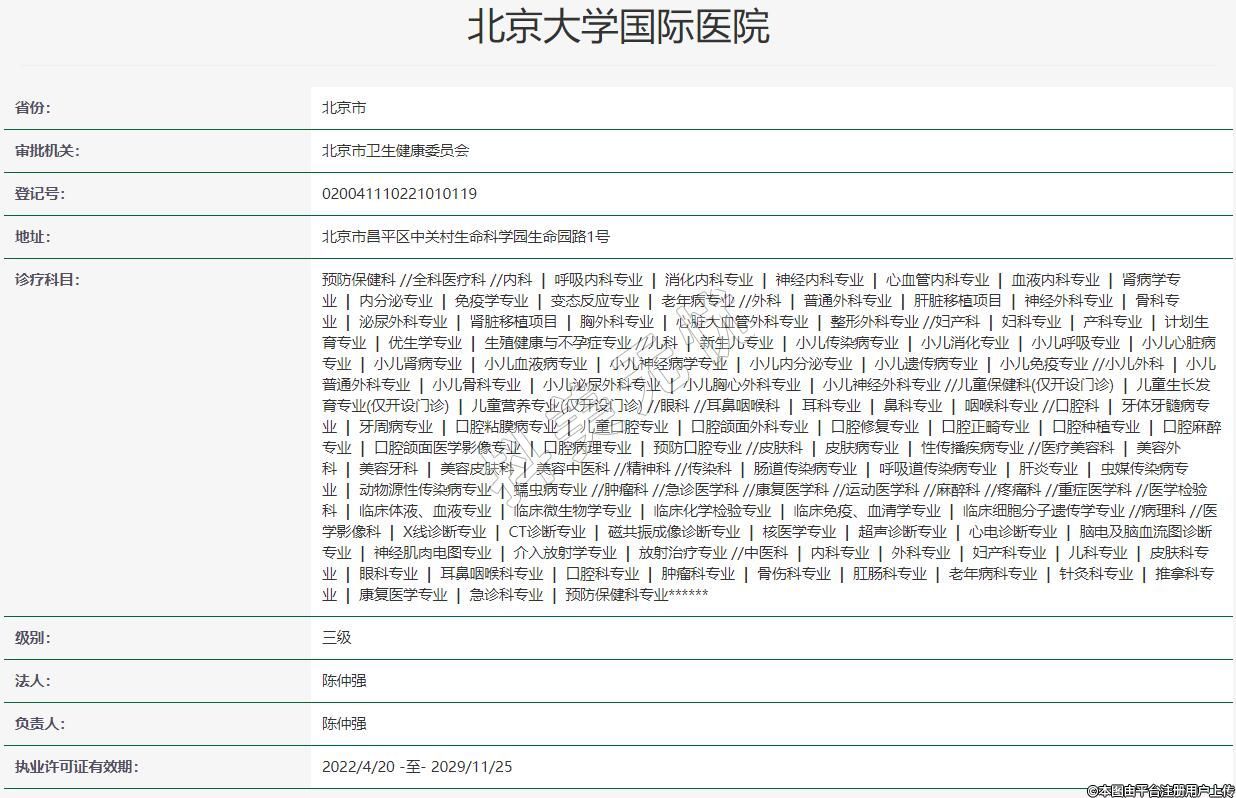Click the 北京大学国际医院 page title
Screen dimensions: 1236x798
click(x=618, y=28)
